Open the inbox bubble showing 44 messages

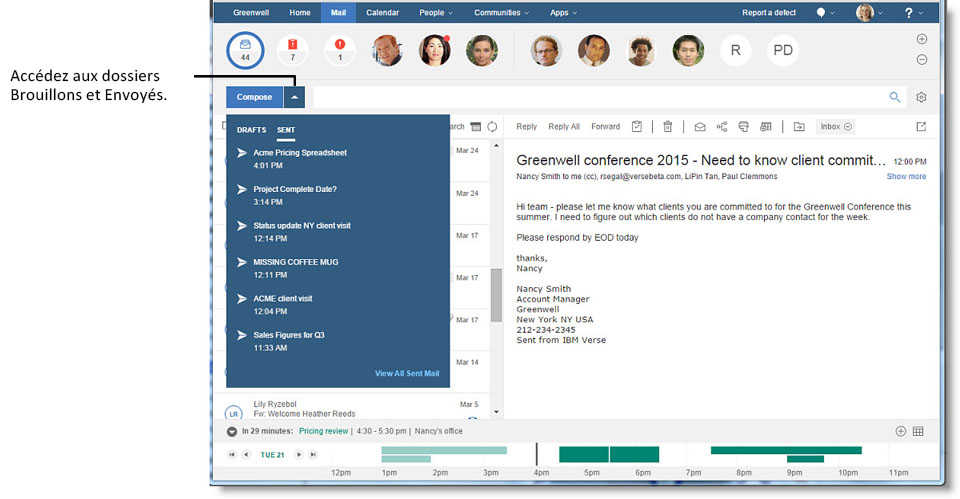[245, 50]
